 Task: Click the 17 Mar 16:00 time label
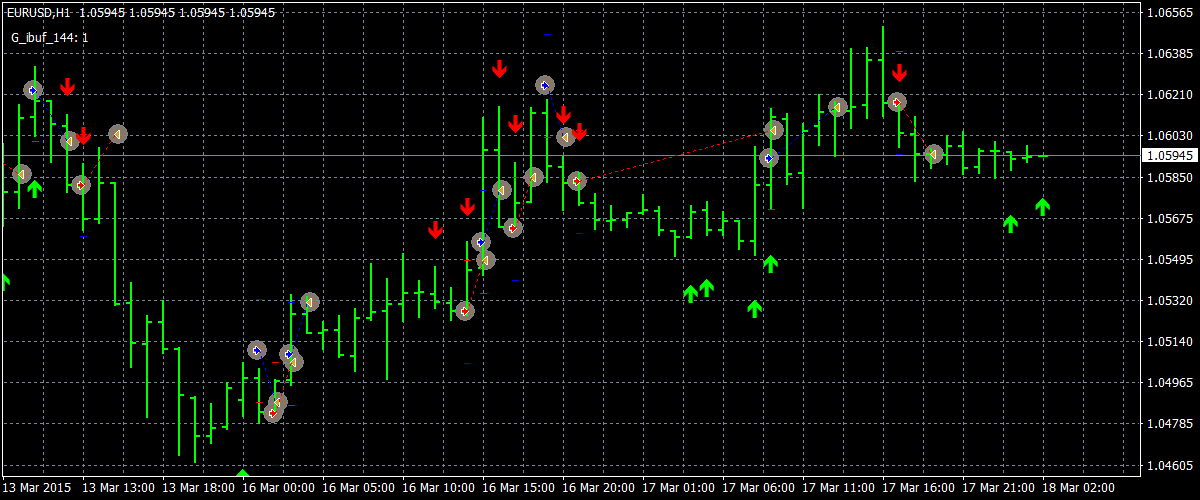(919, 488)
